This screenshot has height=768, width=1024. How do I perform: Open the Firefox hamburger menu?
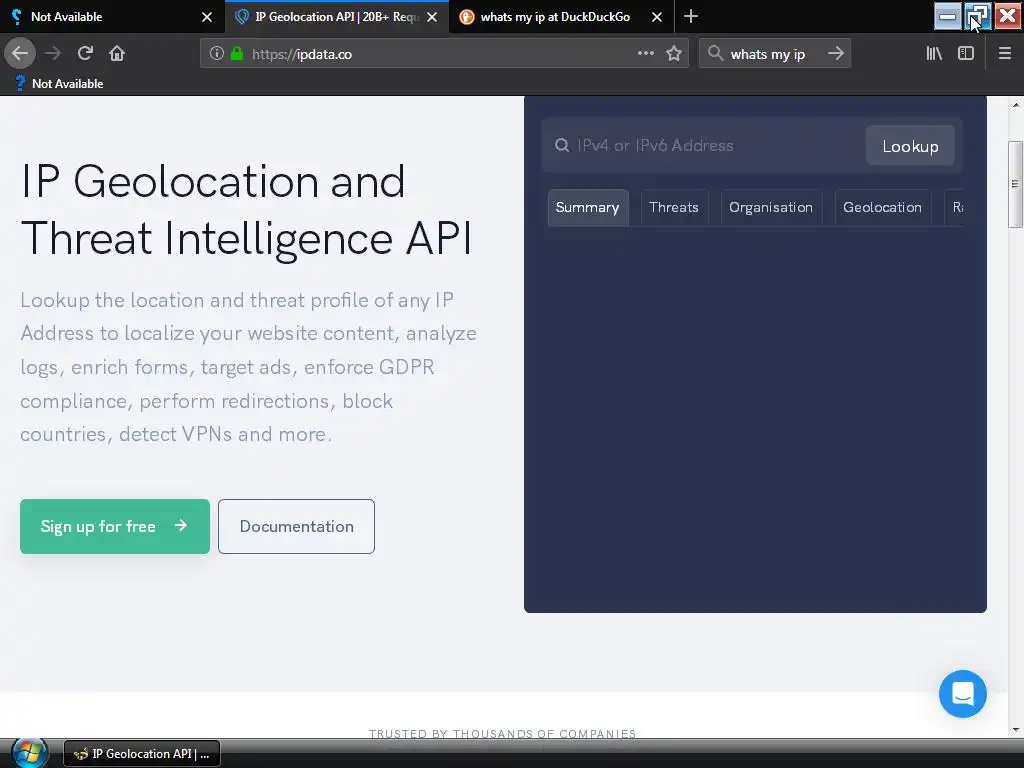(x=1005, y=54)
